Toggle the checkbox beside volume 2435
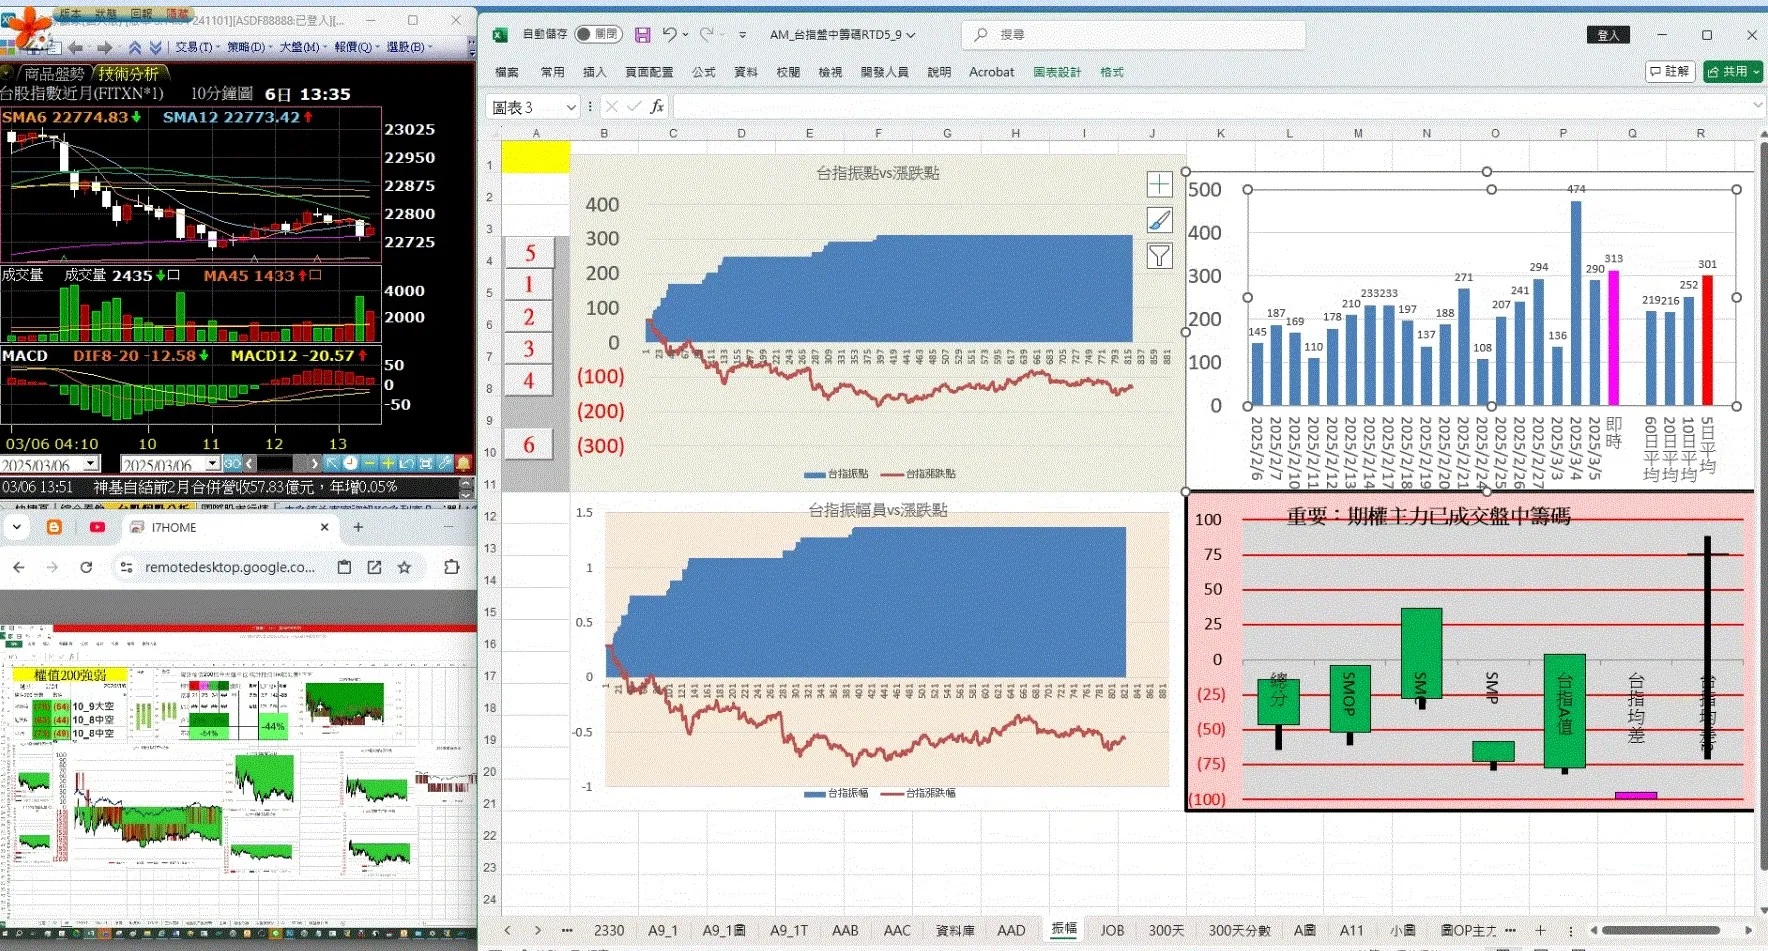 (x=174, y=275)
